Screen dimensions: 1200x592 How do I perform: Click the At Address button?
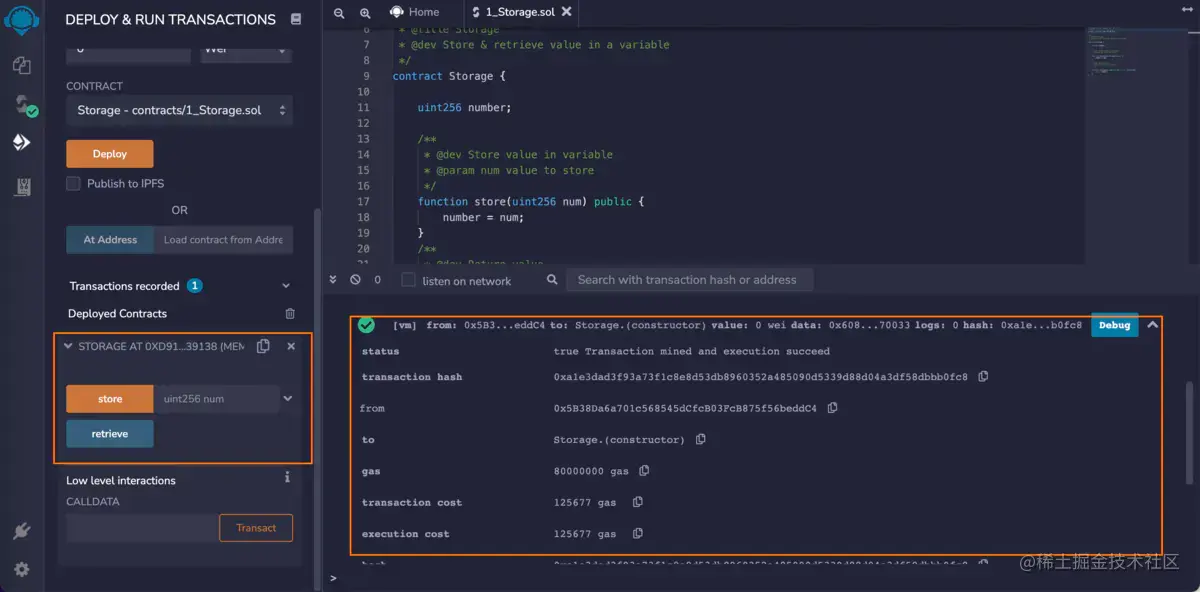pyautogui.click(x=110, y=240)
